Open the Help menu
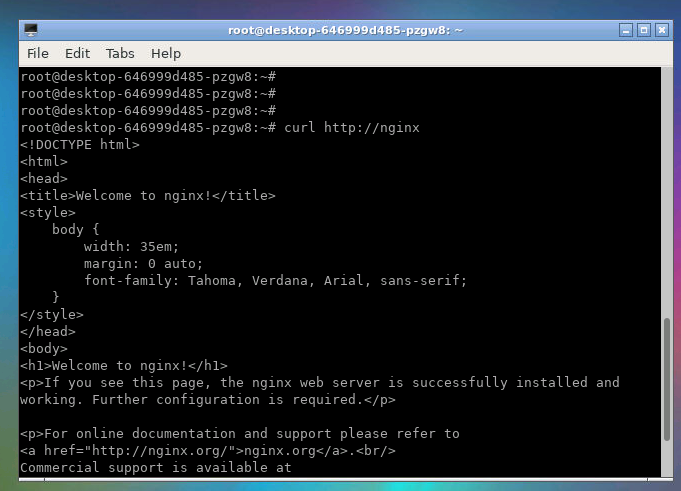 (166, 53)
